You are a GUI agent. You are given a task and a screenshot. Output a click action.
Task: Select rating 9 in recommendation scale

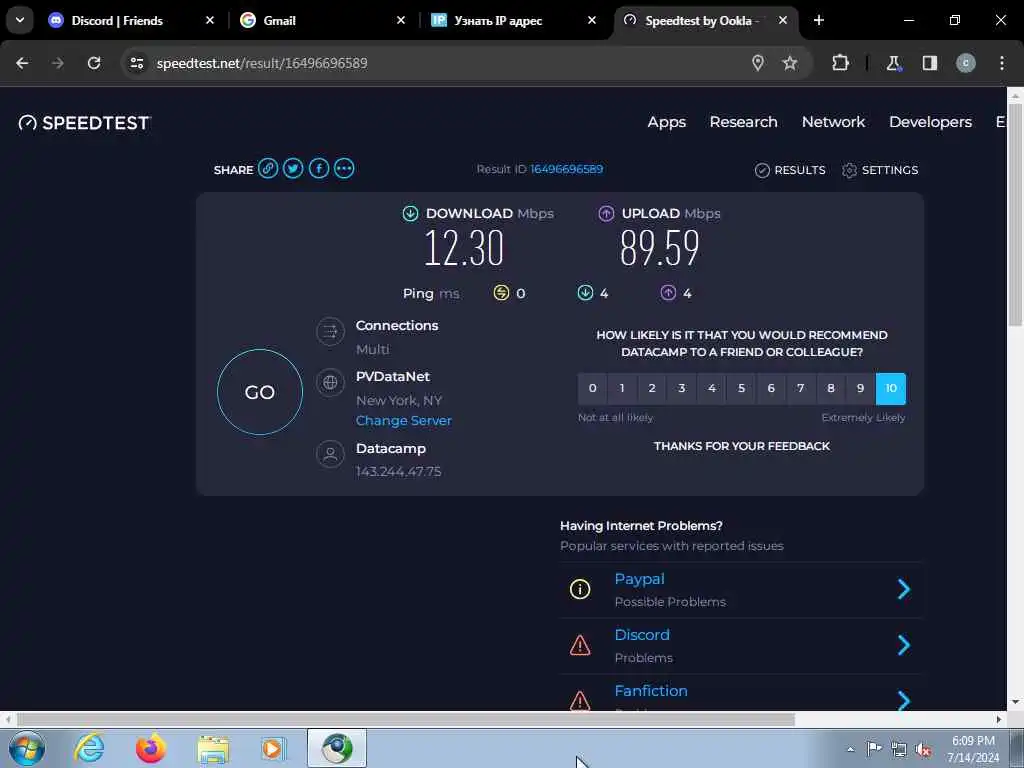click(x=861, y=389)
